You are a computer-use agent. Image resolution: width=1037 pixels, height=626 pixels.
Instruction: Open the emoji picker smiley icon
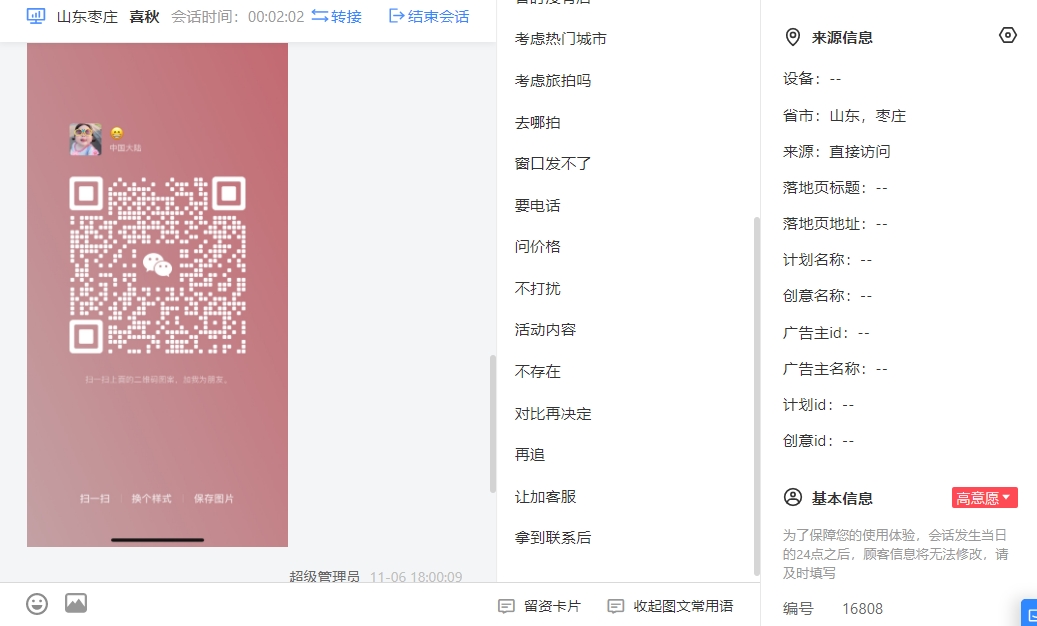point(37,604)
